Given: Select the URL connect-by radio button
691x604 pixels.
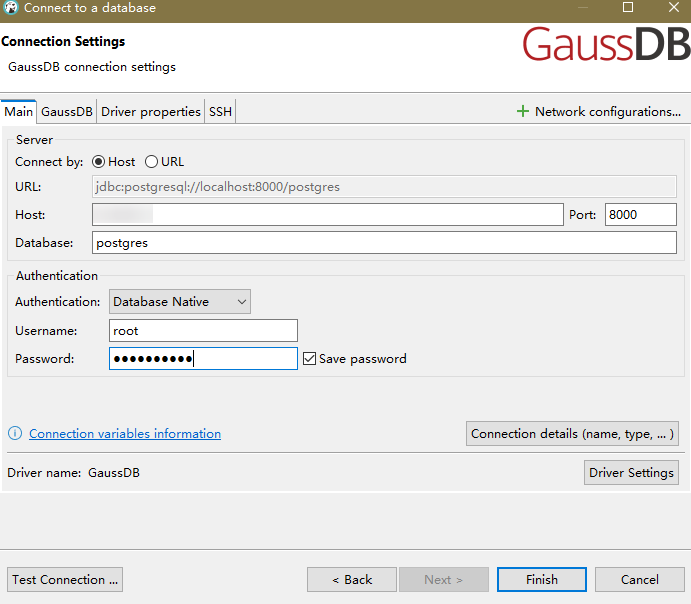Looking at the screenshot, I should pyautogui.click(x=151, y=162).
